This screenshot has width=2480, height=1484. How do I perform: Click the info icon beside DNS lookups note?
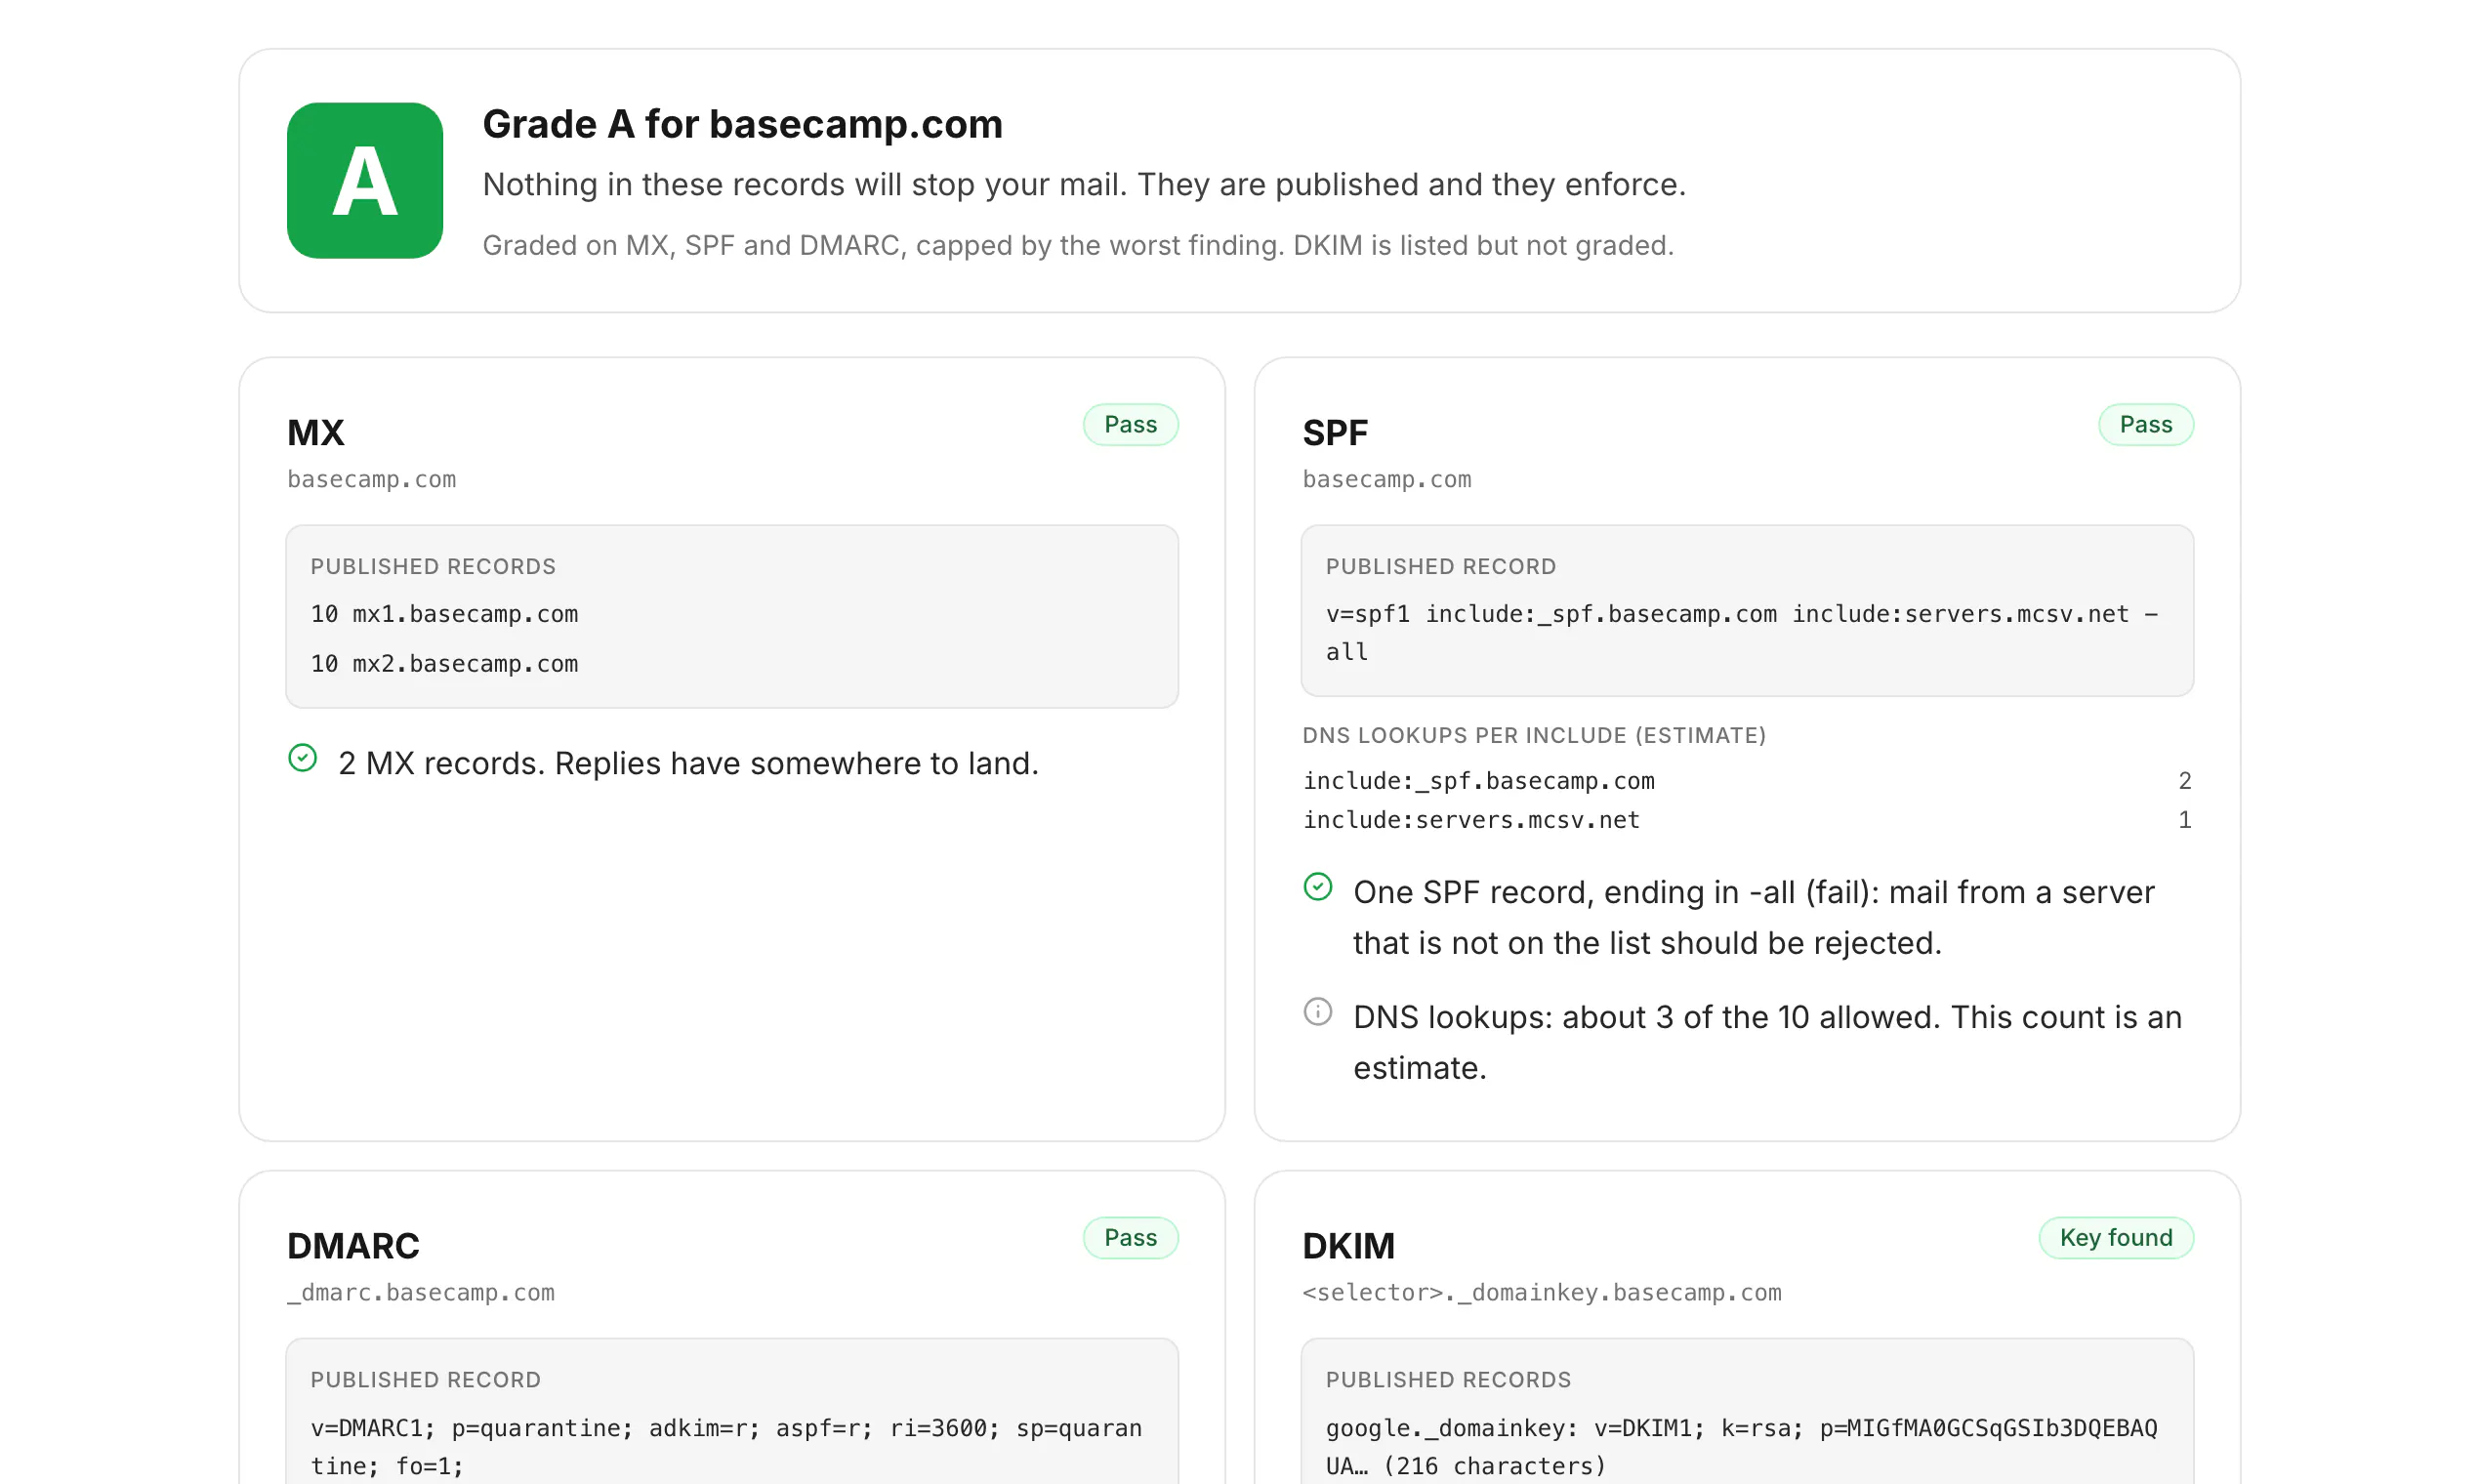(x=1318, y=1012)
